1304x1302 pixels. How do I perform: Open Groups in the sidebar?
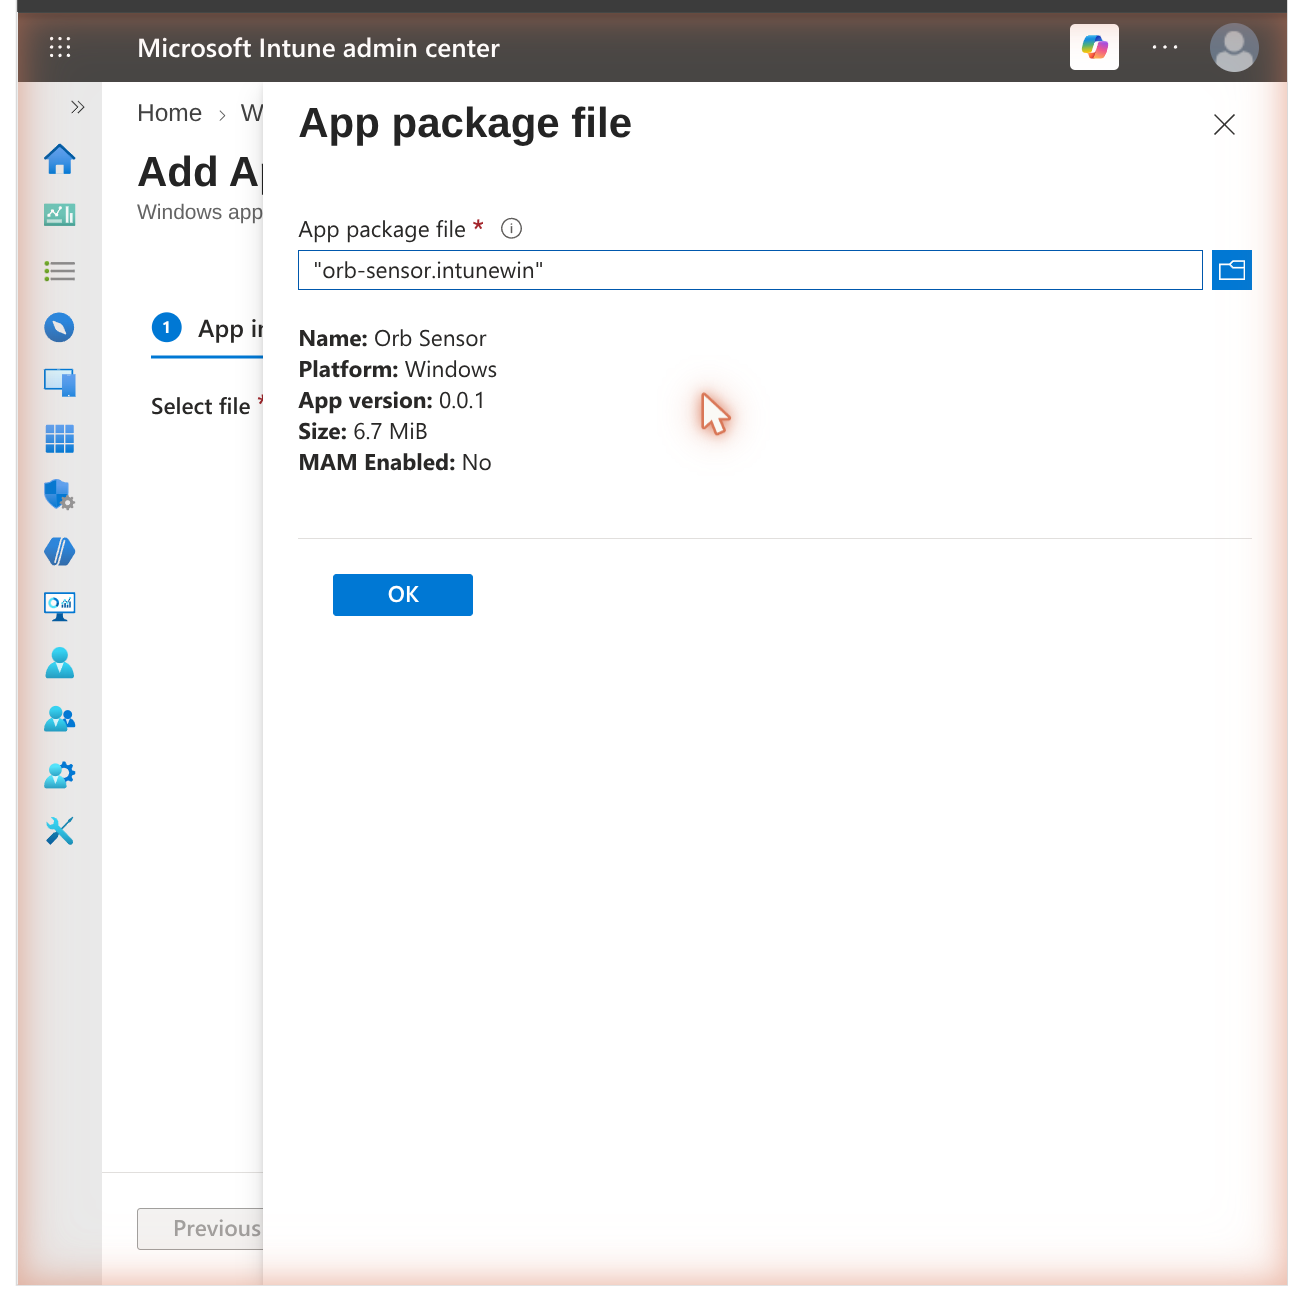(60, 718)
